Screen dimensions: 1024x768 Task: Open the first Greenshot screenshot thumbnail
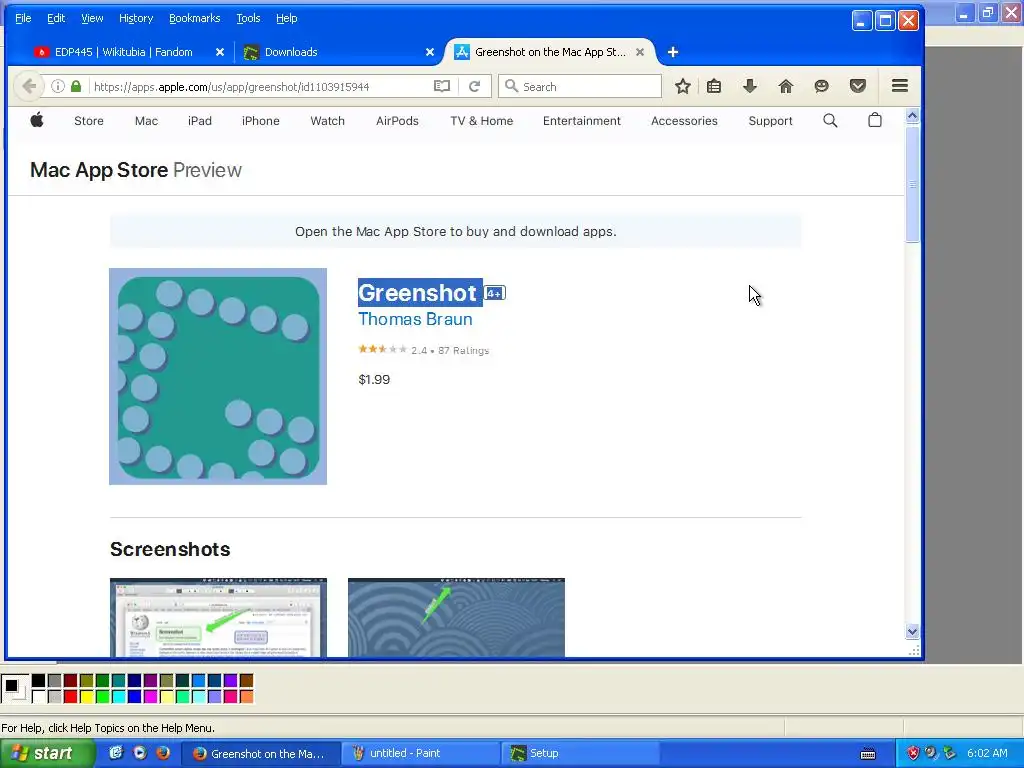coord(218,617)
